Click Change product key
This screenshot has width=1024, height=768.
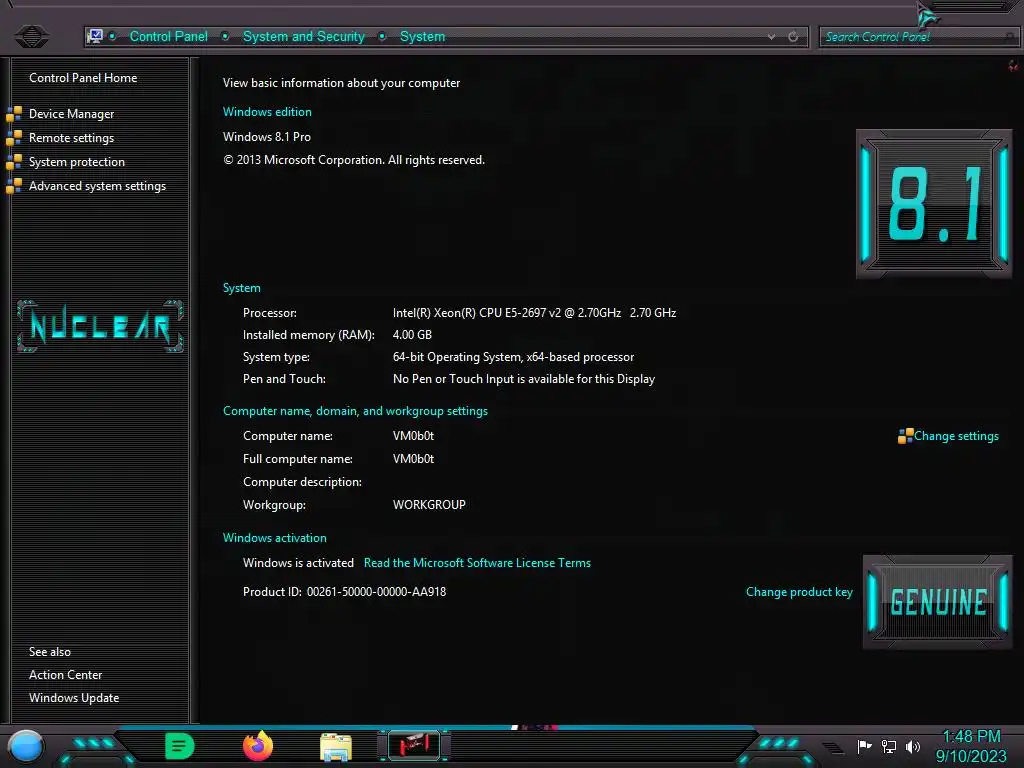(799, 592)
